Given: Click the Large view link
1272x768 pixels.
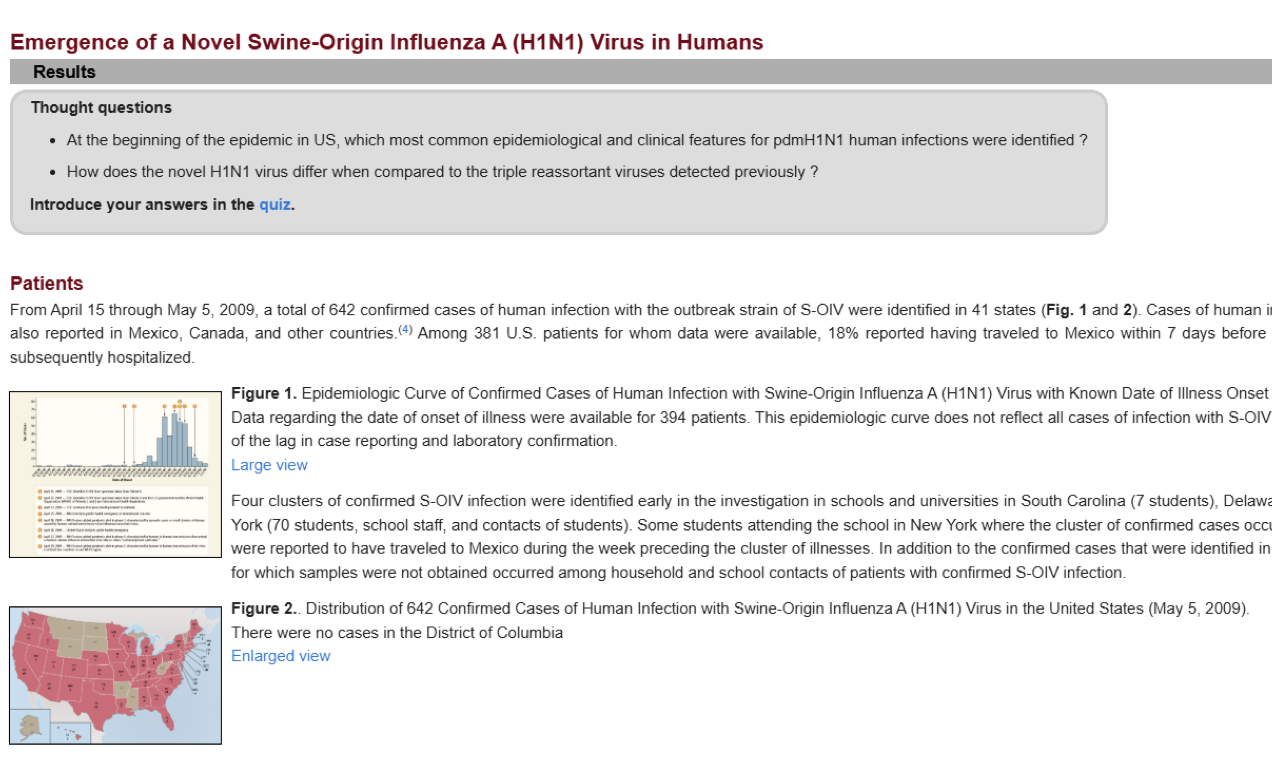Looking at the screenshot, I should [x=269, y=465].
